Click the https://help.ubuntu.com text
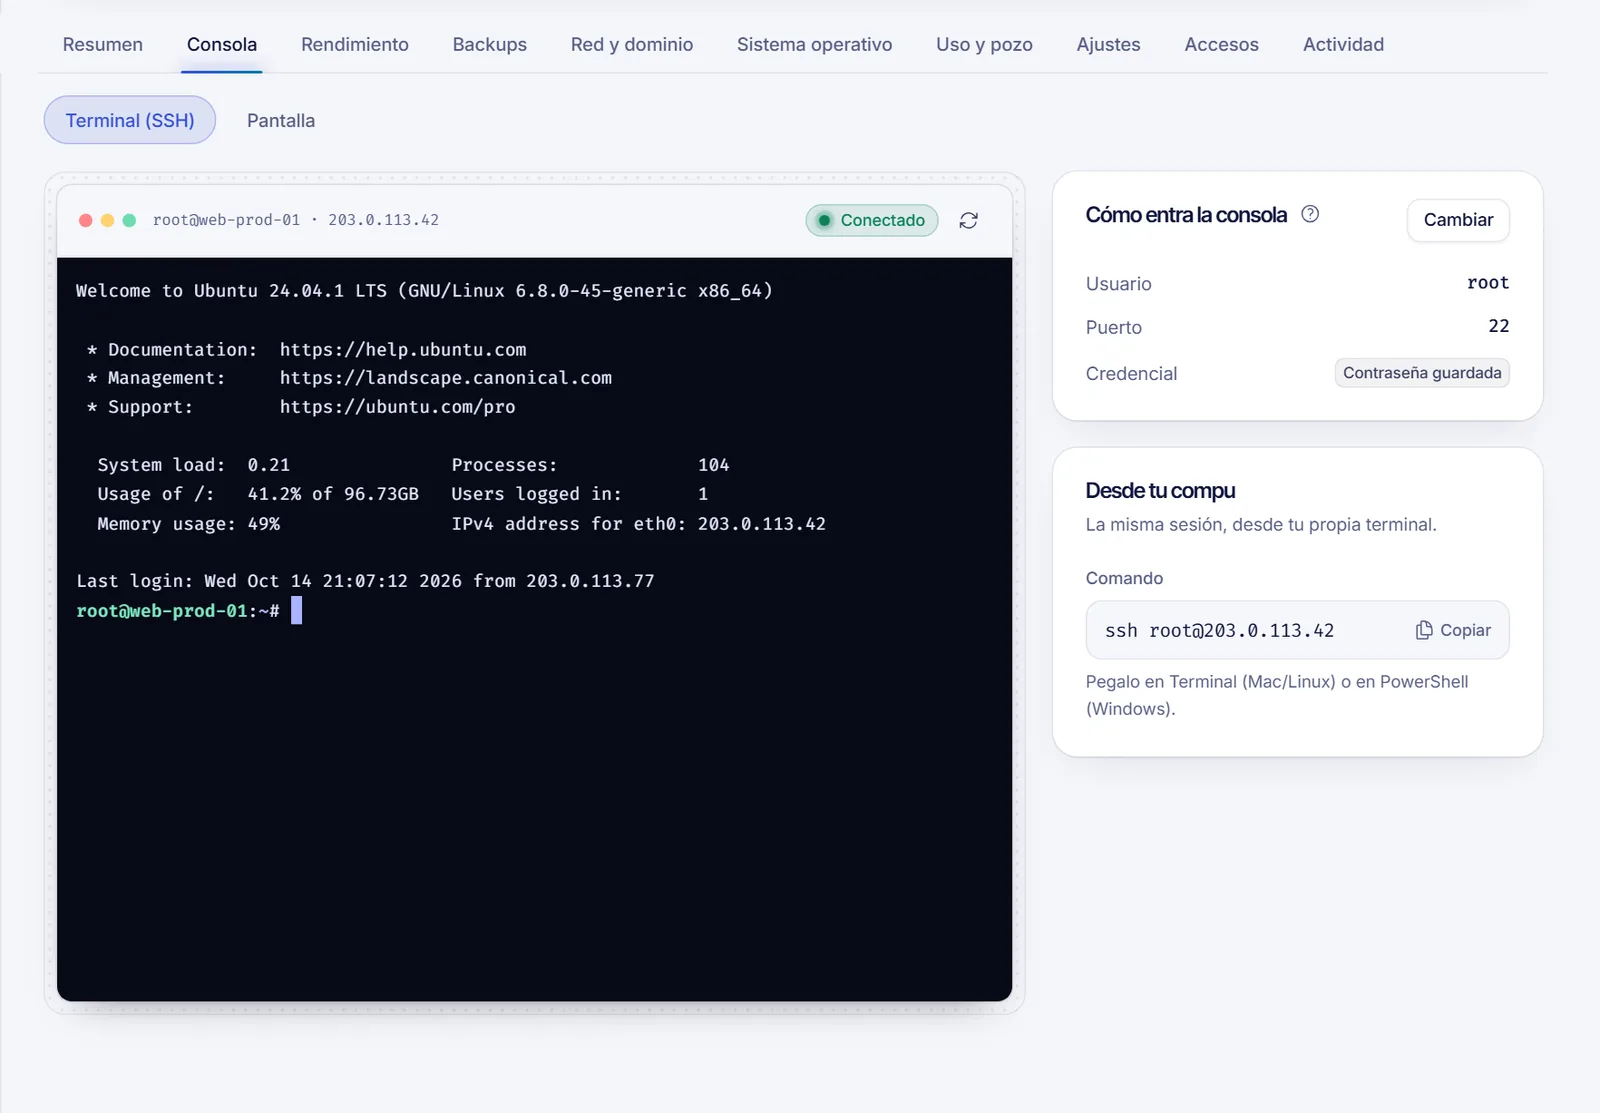 [403, 350]
